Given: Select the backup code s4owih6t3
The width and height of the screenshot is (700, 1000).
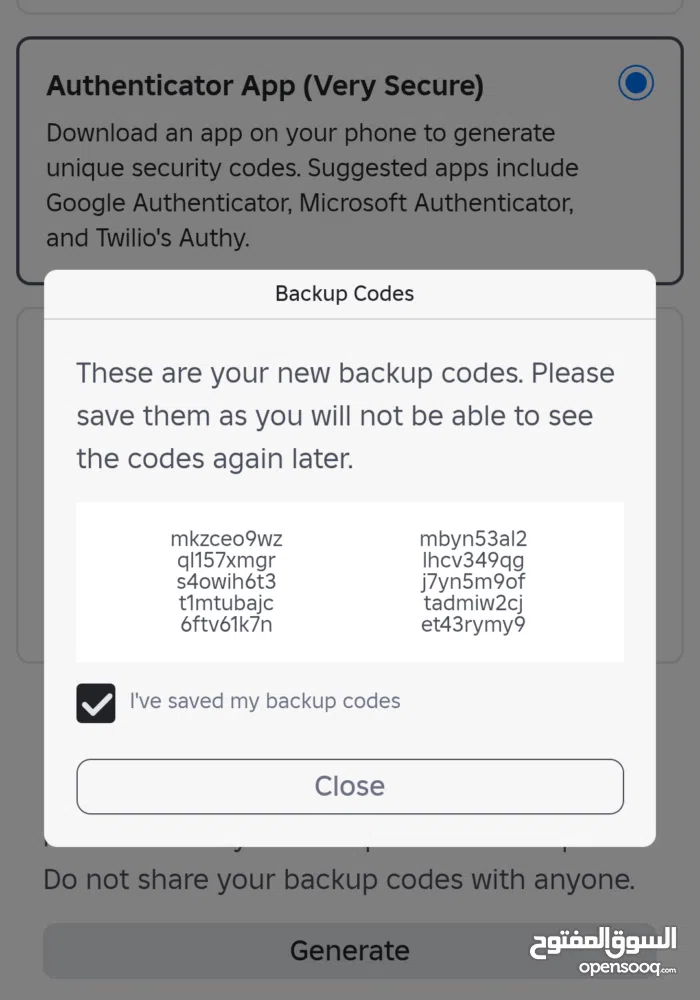Looking at the screenshot, I should (x=226, y=582).
